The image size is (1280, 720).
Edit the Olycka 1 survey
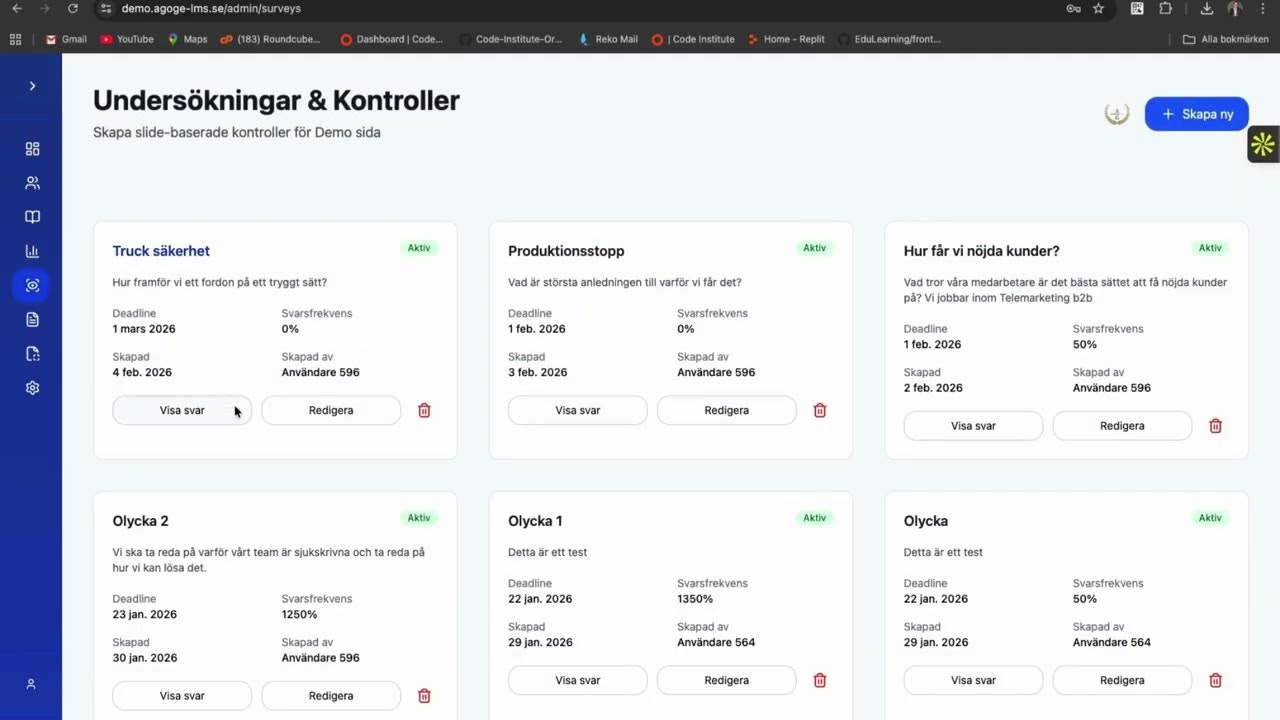tap(727, 681)
